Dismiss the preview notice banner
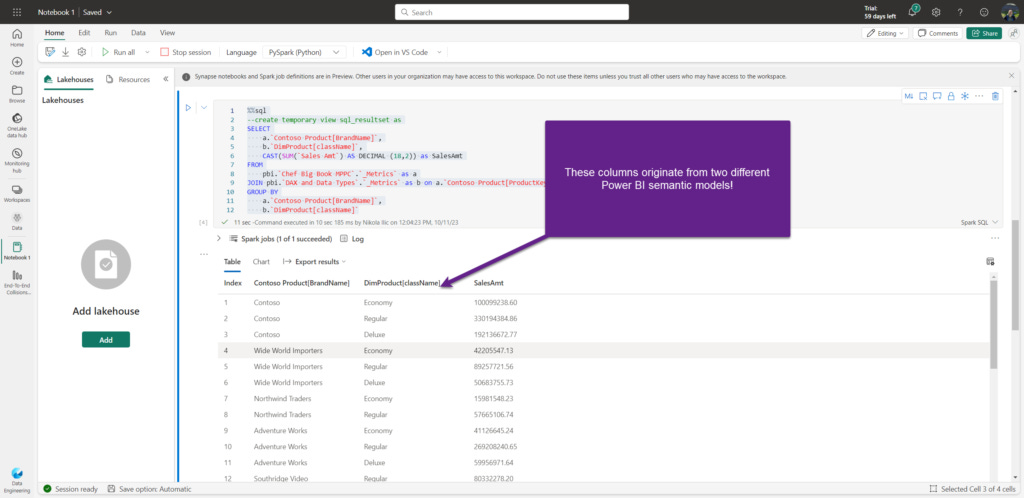Image resolution: width=1024 pixels, height=498 pixels. (x=1012, y=76)
